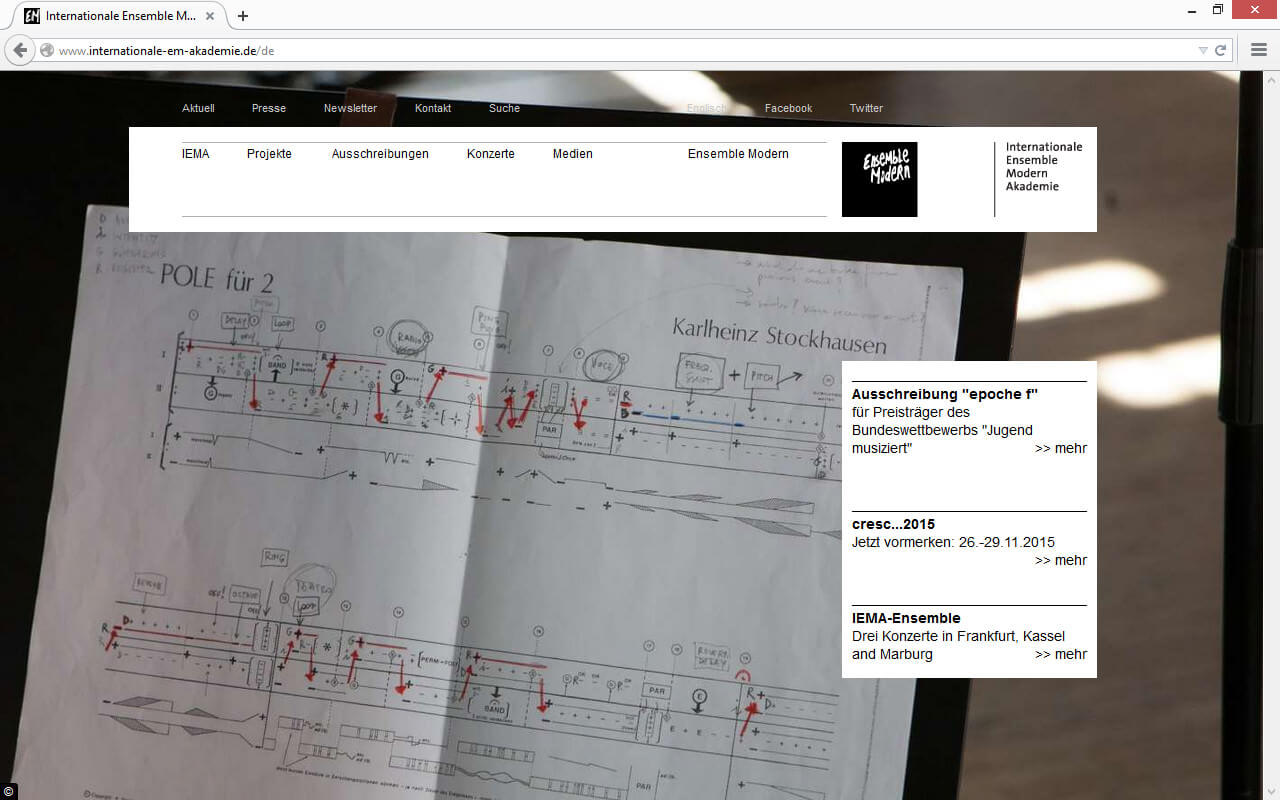This screenshot has height=800, width=1280.
Task: Open the Ensemble Modern menu item
Action: tap(738, 154)
